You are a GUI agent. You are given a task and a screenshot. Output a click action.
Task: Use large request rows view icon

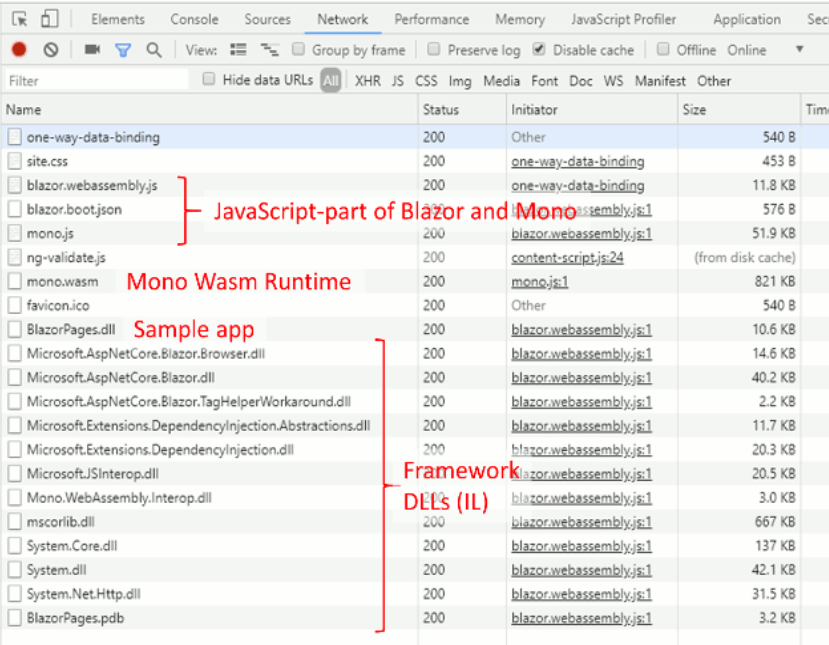(x=238, y=50)
